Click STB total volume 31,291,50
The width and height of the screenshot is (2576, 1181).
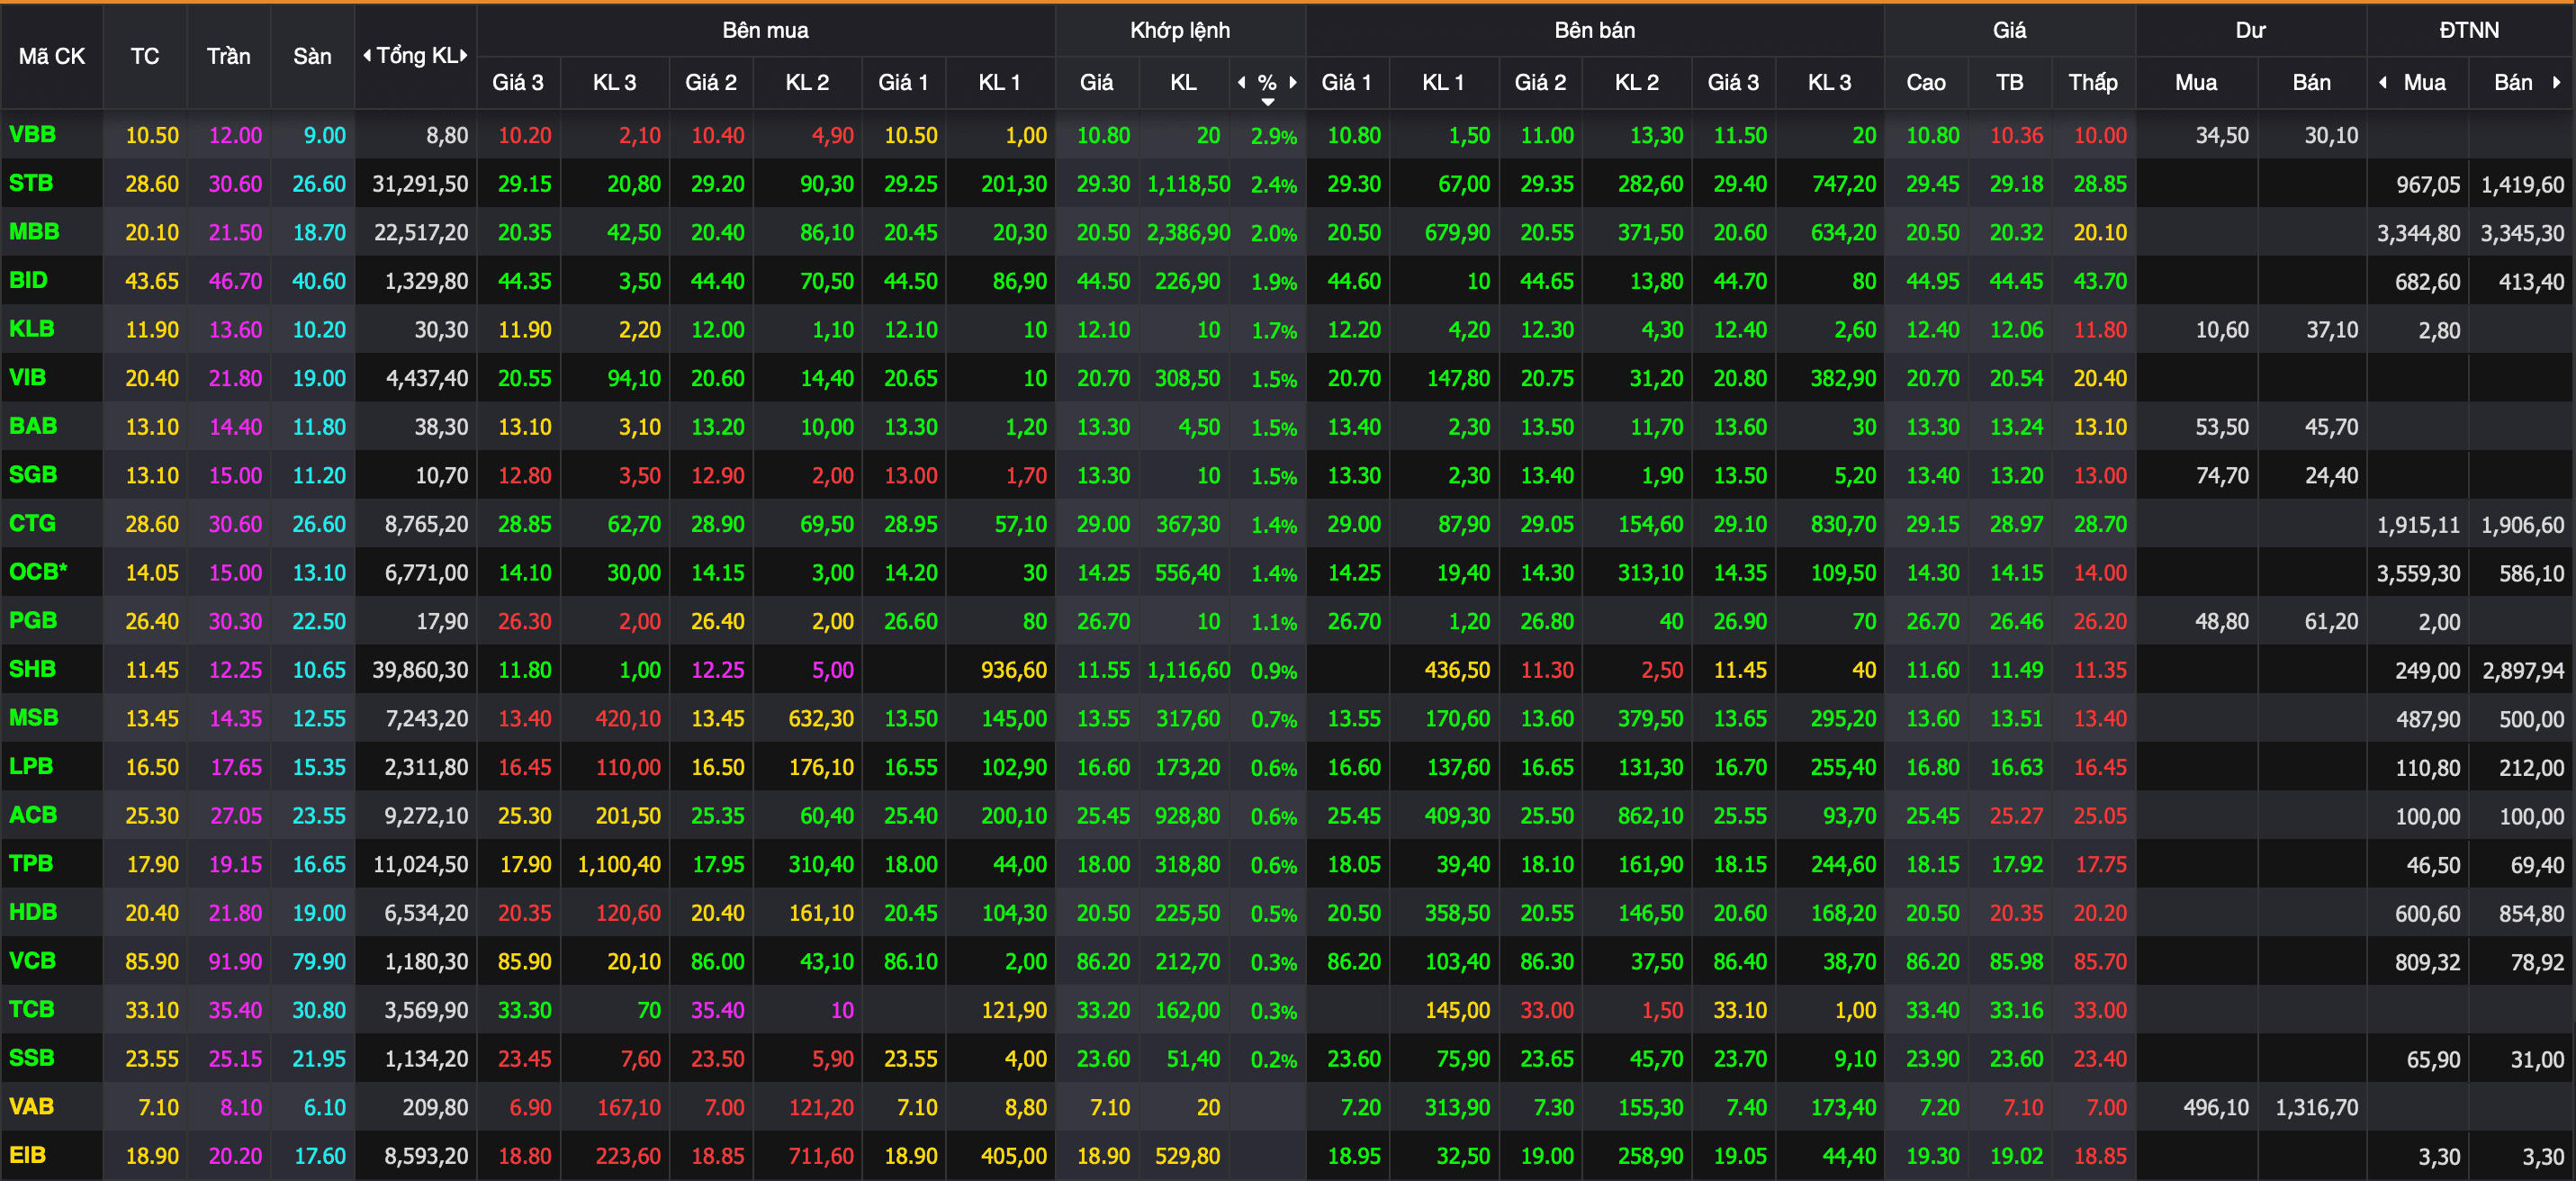420,184
